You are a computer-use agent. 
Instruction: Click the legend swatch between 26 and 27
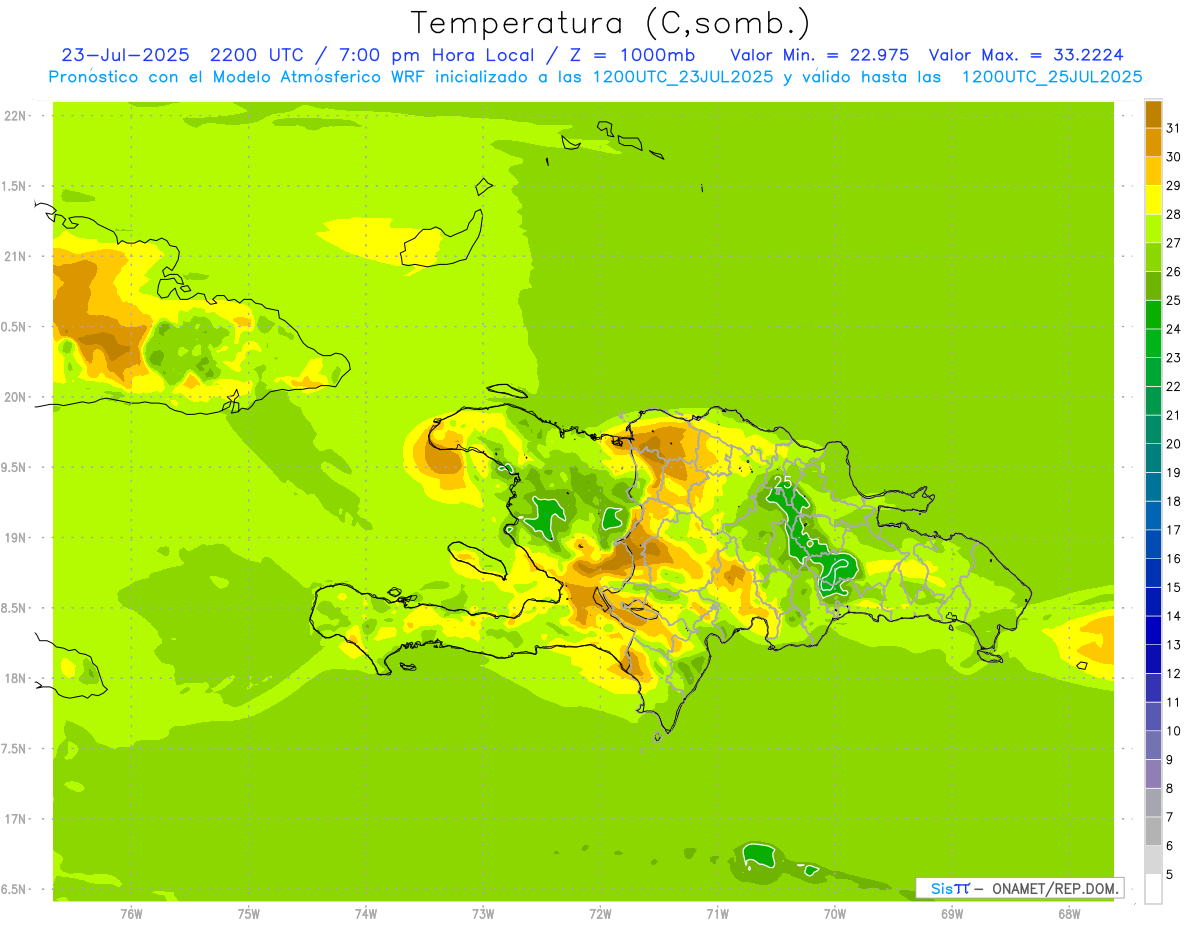tap(1153, 257)
